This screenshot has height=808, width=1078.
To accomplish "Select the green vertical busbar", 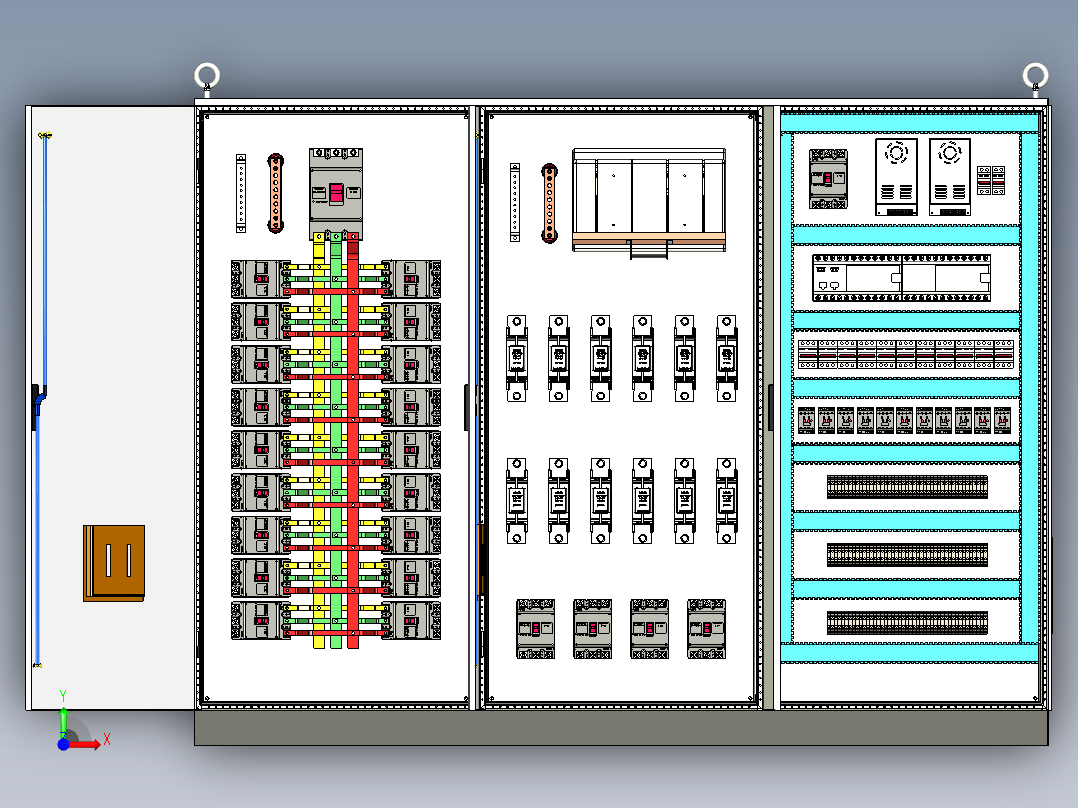I will pos(336,440).
